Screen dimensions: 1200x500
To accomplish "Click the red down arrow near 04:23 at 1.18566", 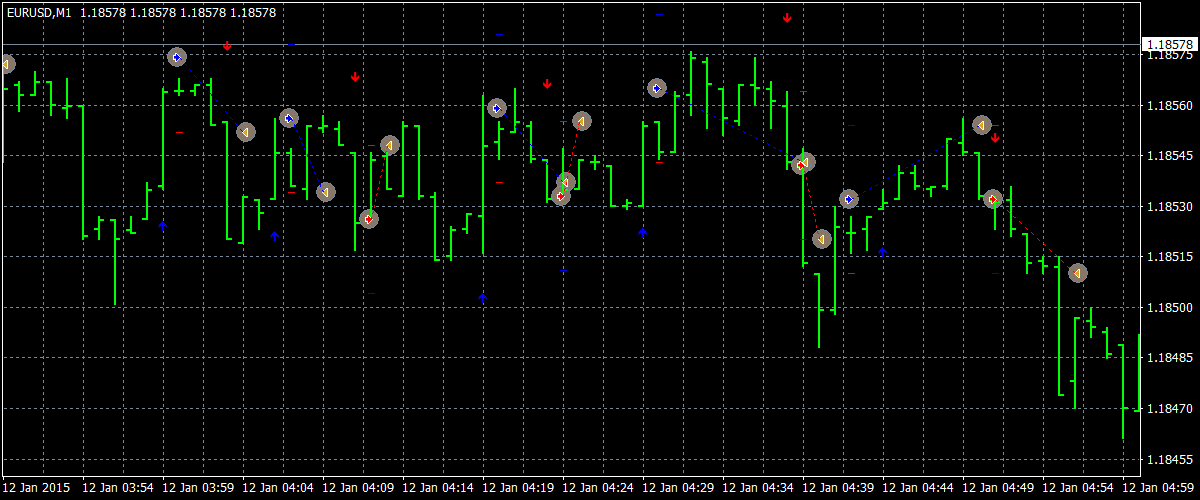I will click(x=547, y=84).
